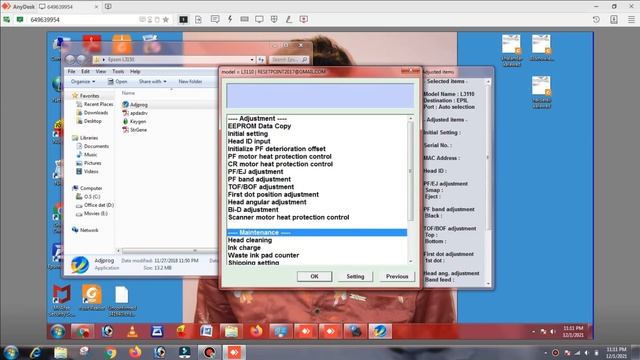The width and height of the screenshot is (640, 360).
Task: Click Adjusted items panel scroll-down arrow
Action: coord(488,283)
